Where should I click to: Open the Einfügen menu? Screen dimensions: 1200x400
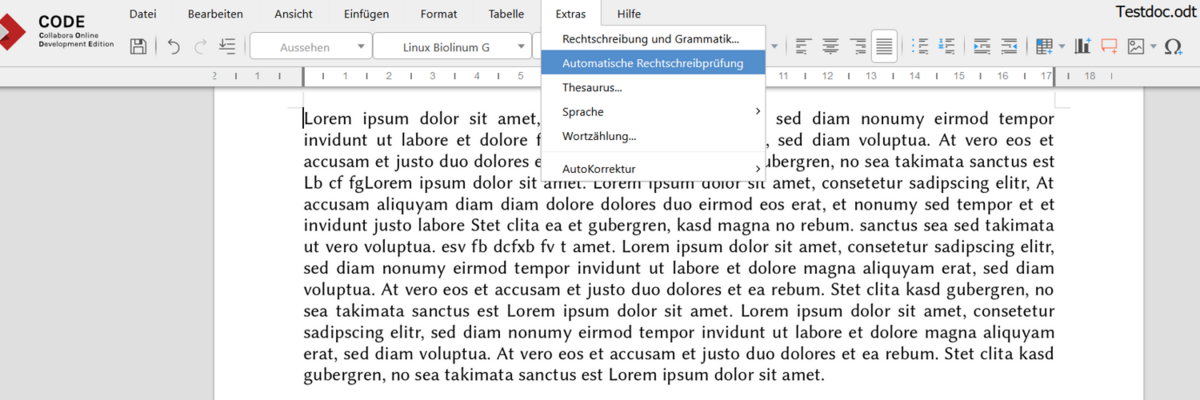366,14
